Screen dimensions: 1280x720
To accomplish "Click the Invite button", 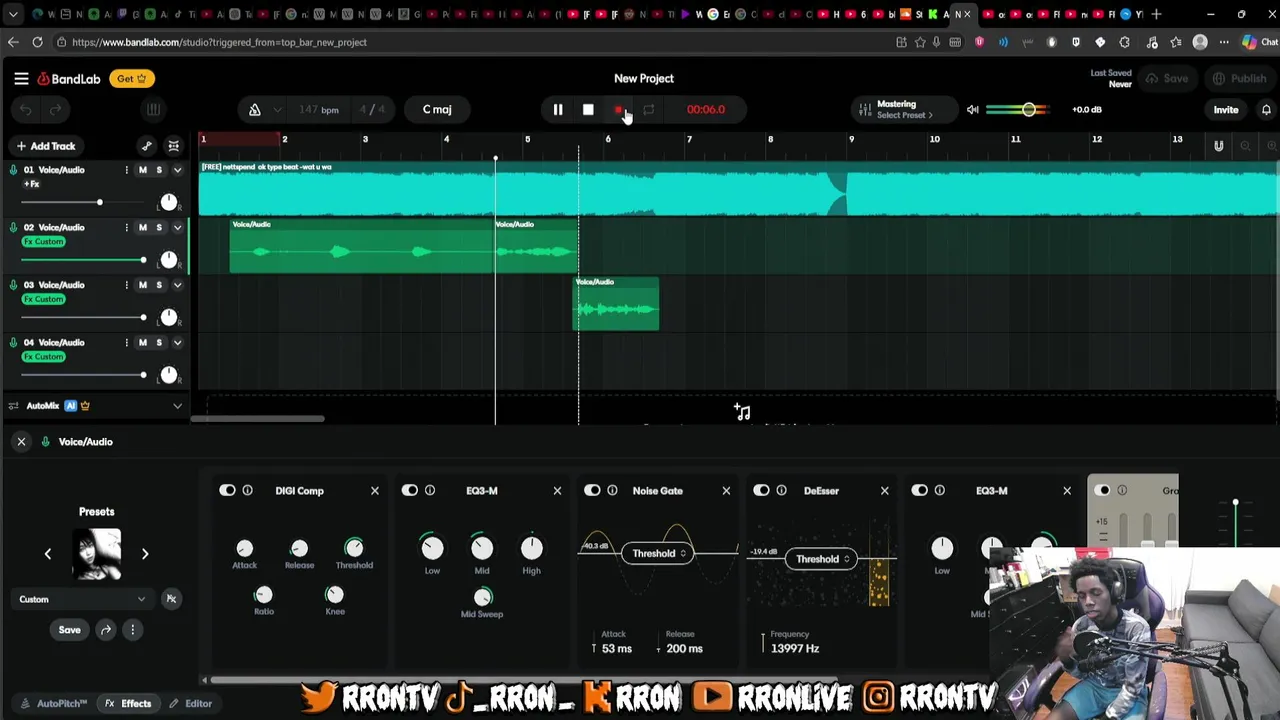I will pyautogui.click(x=1225, y=110).
